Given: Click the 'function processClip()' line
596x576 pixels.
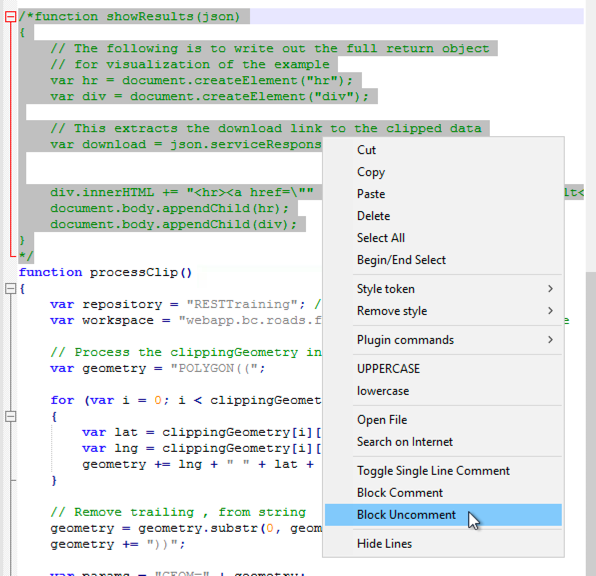Looking at the screenshot, I should coord(106,273).
